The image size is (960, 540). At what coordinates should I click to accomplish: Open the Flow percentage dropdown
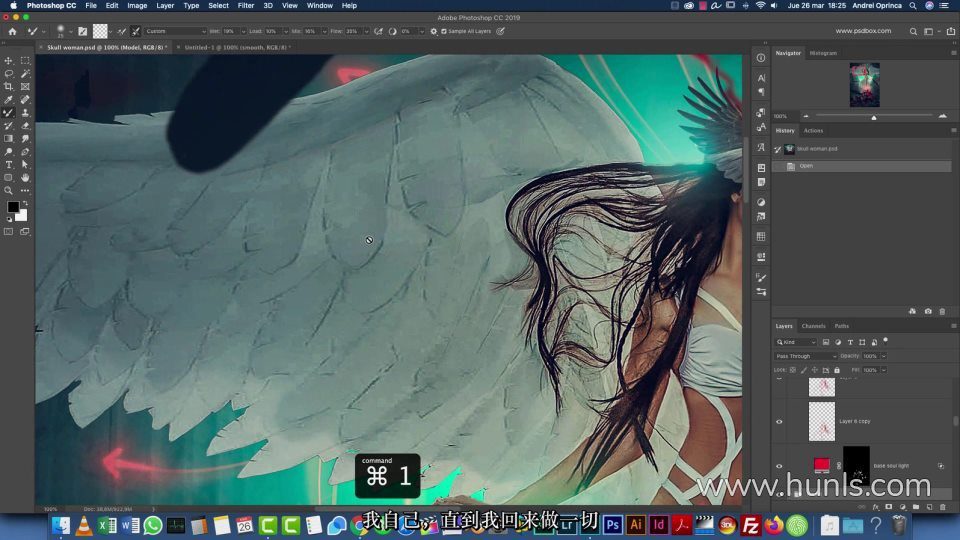[x=367, y=31]
